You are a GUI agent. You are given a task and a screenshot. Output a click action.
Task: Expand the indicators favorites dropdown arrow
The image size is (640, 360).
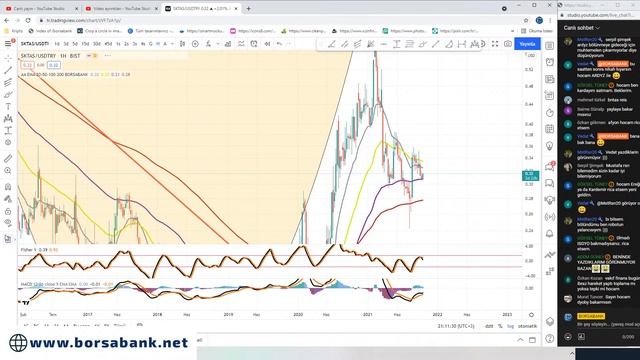[218, 44]
